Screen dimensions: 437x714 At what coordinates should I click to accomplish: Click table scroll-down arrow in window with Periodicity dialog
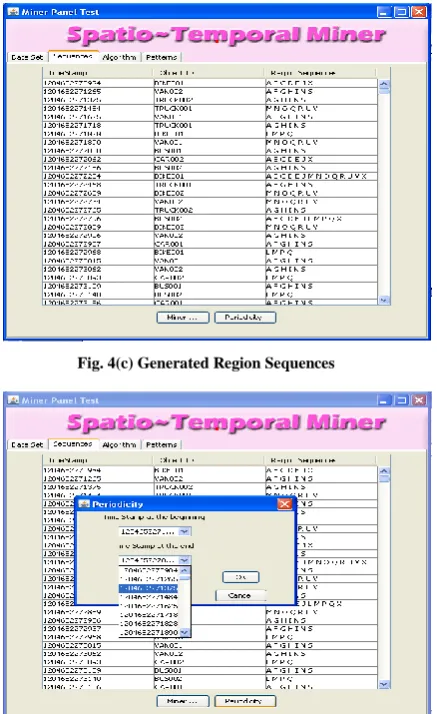[x=384, y=684]
